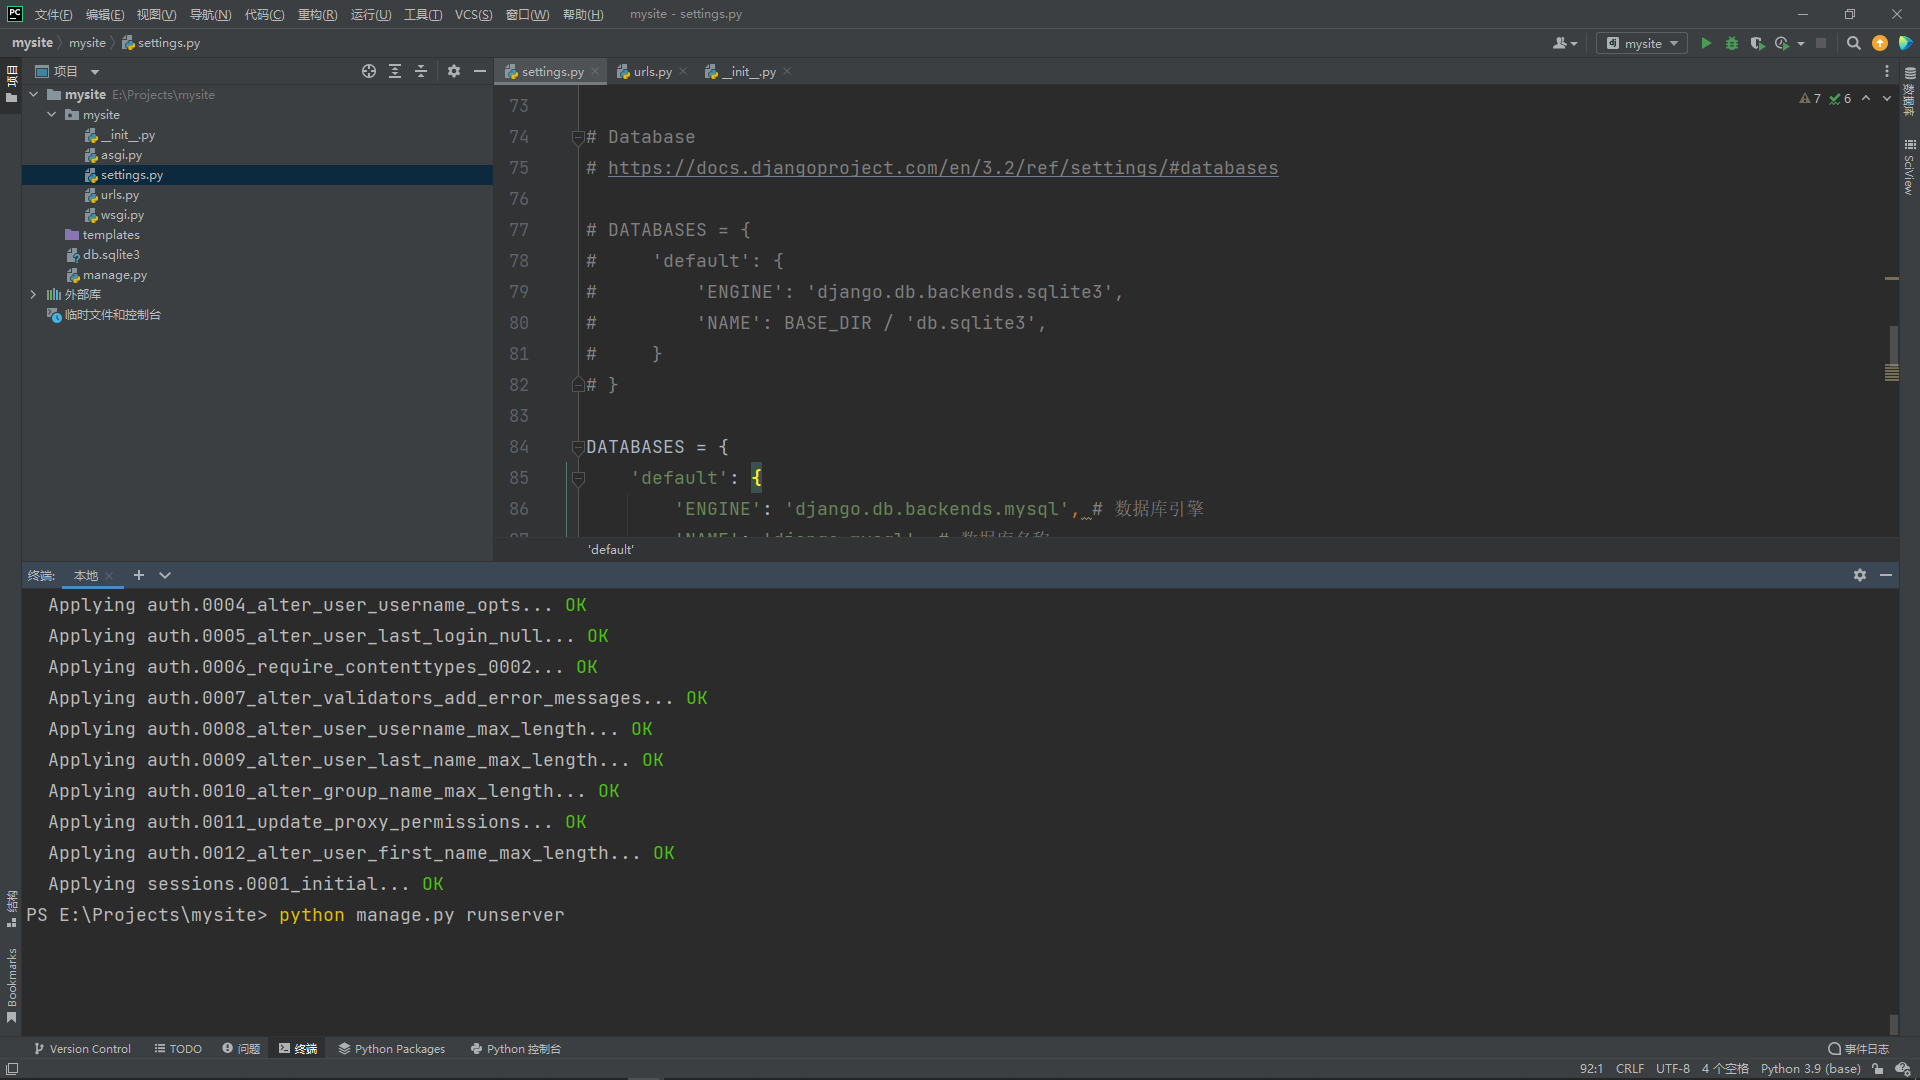The width and height of the screenshot is (1920, 1080).
Task: Run mysite with coverage shield icon
Action: 1757,43
